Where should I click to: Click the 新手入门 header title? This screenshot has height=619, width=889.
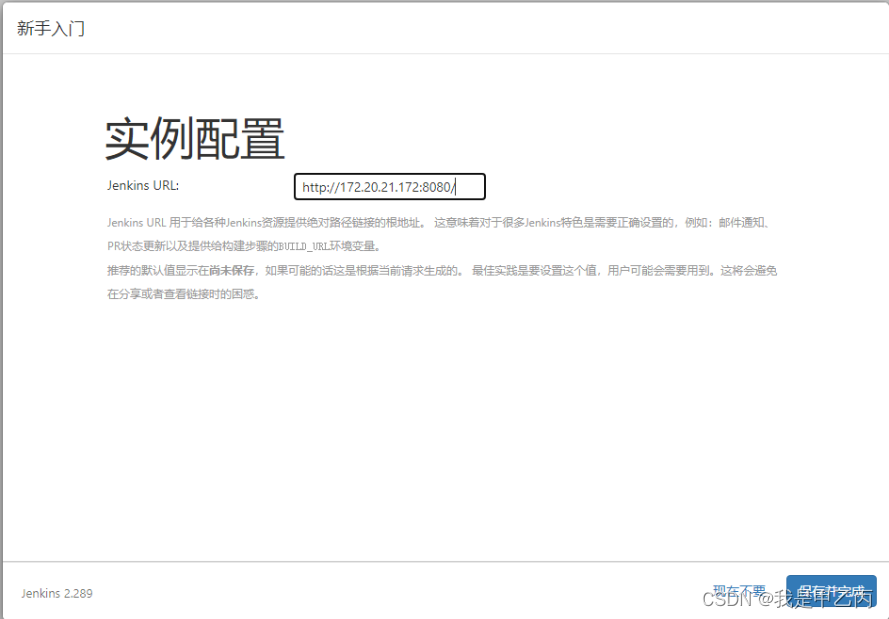coord(51,28)
